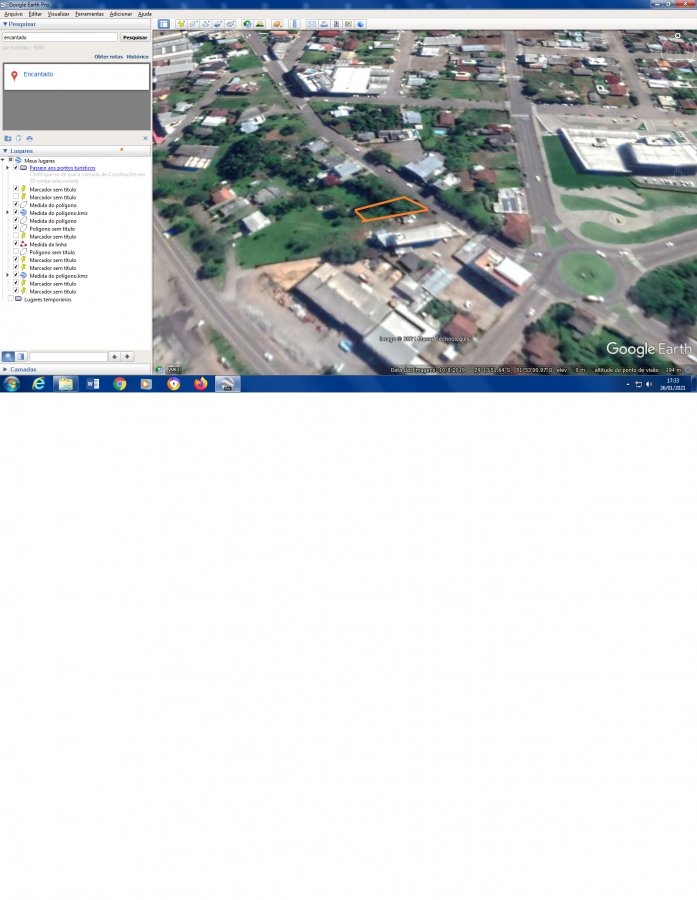Open the historical imagery clock tool
697x900 pixels.
pyautogui.click(x=247, y=23)
